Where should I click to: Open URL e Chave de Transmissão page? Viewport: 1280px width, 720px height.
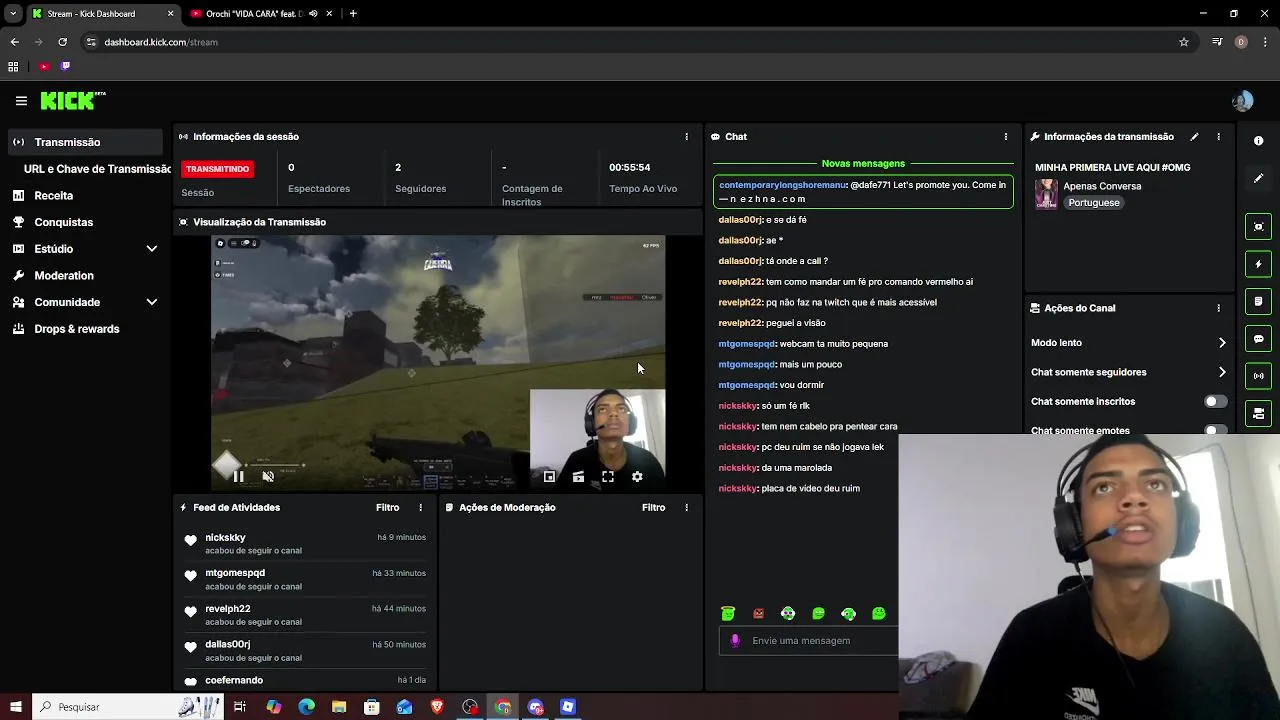coord(97,169)
